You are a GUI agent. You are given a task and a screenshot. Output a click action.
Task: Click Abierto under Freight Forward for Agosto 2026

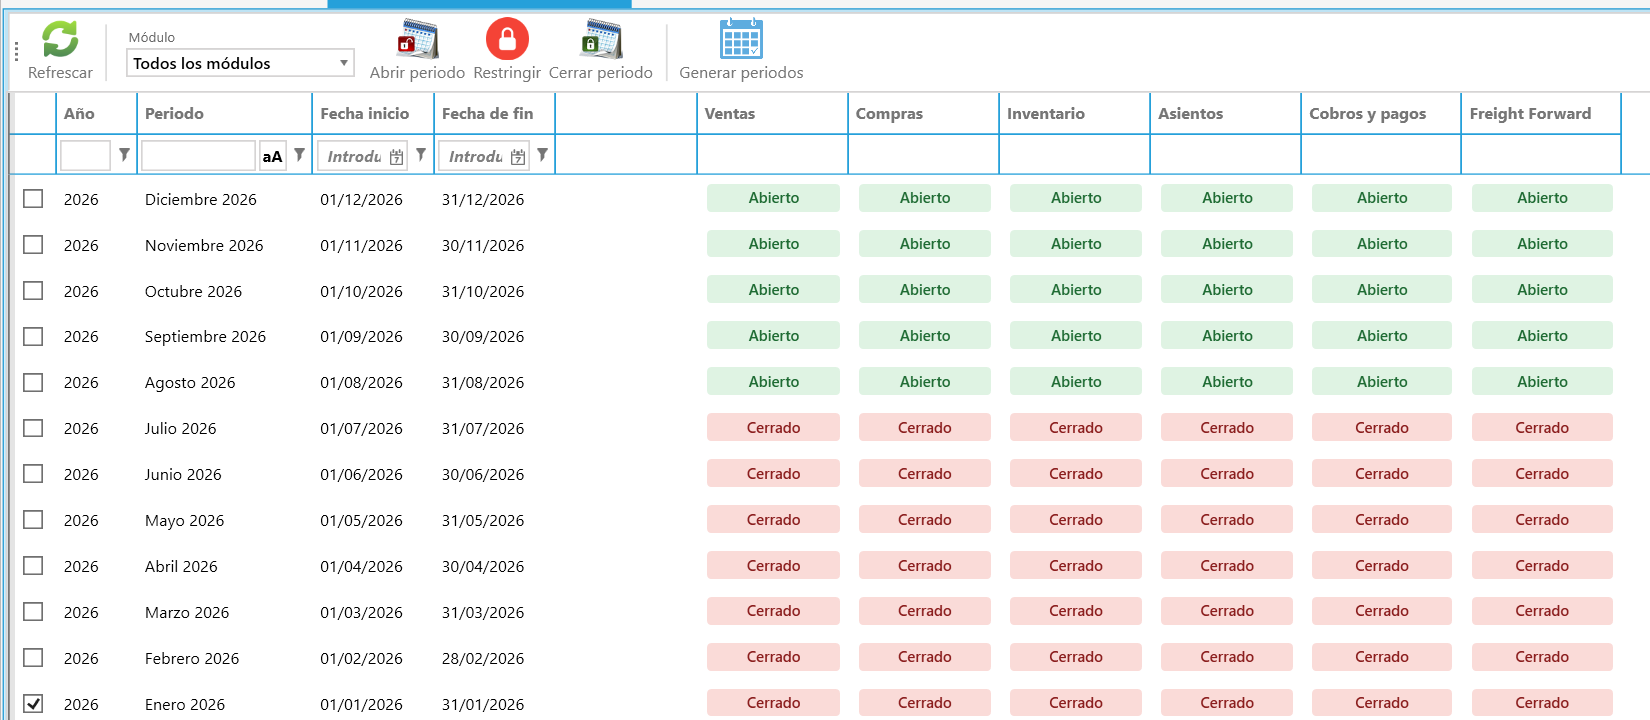[x=1542, y=382]
